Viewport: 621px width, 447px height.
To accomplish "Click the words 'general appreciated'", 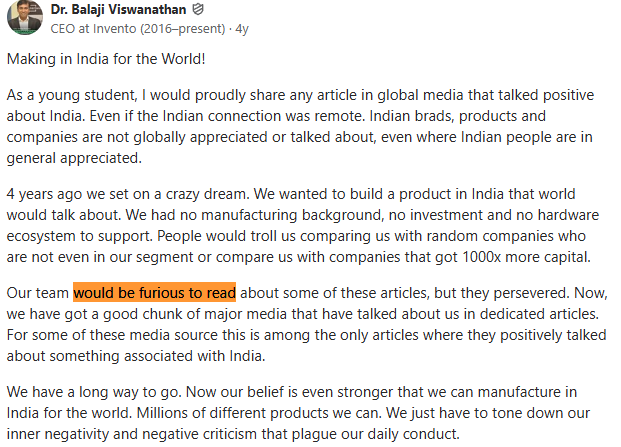I will click(74, 158).
